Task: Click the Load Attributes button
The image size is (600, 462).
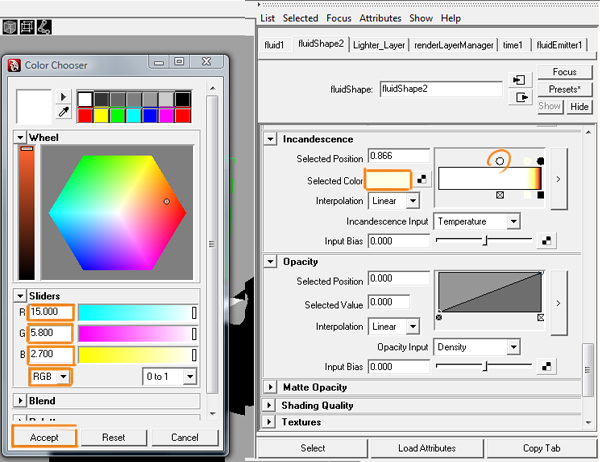Action: click(x=427, y=448)
